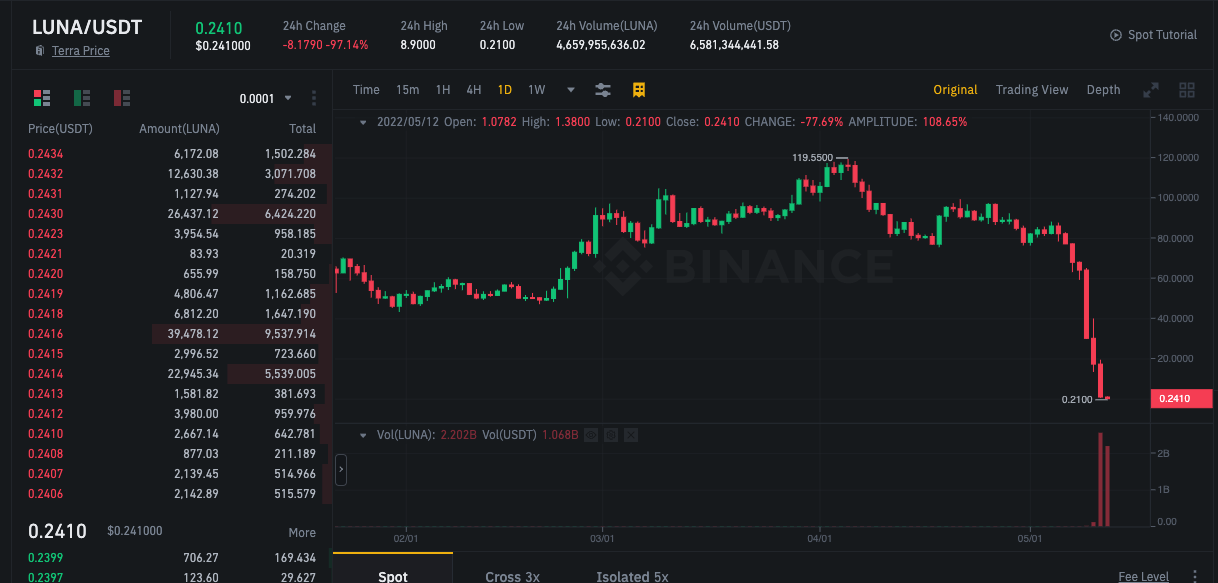Open Terra Price link
Viewport: 1218px width, 583px height.
81,50
